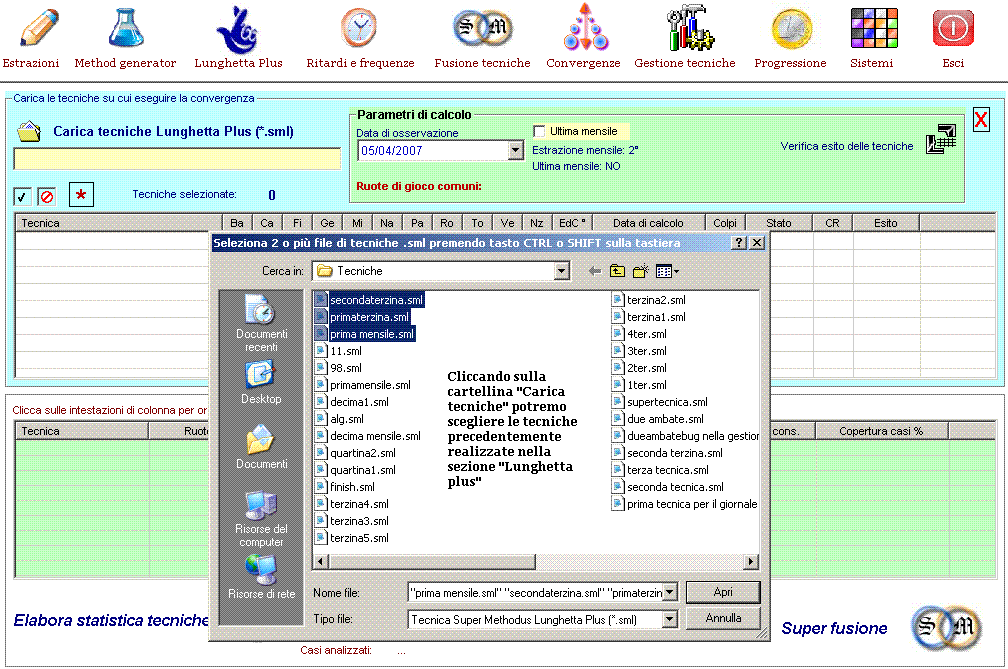Open Progressione coin icon
Viewport: 1008px width, 669px height.
(x=792, y=30)
